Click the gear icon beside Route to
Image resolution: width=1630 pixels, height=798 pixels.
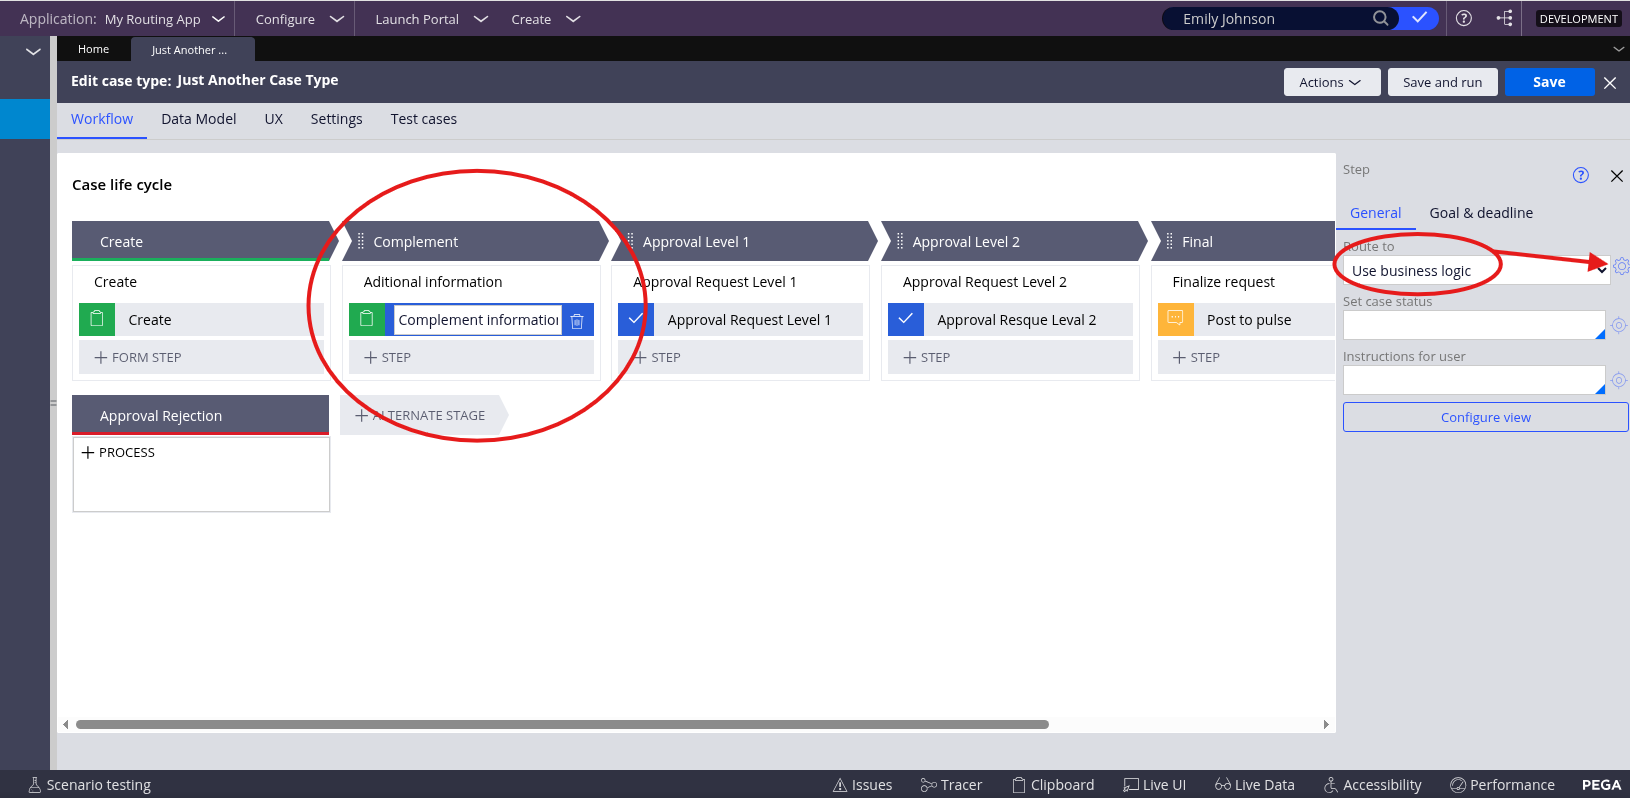pyautogui.click(x=1621, y=266)
